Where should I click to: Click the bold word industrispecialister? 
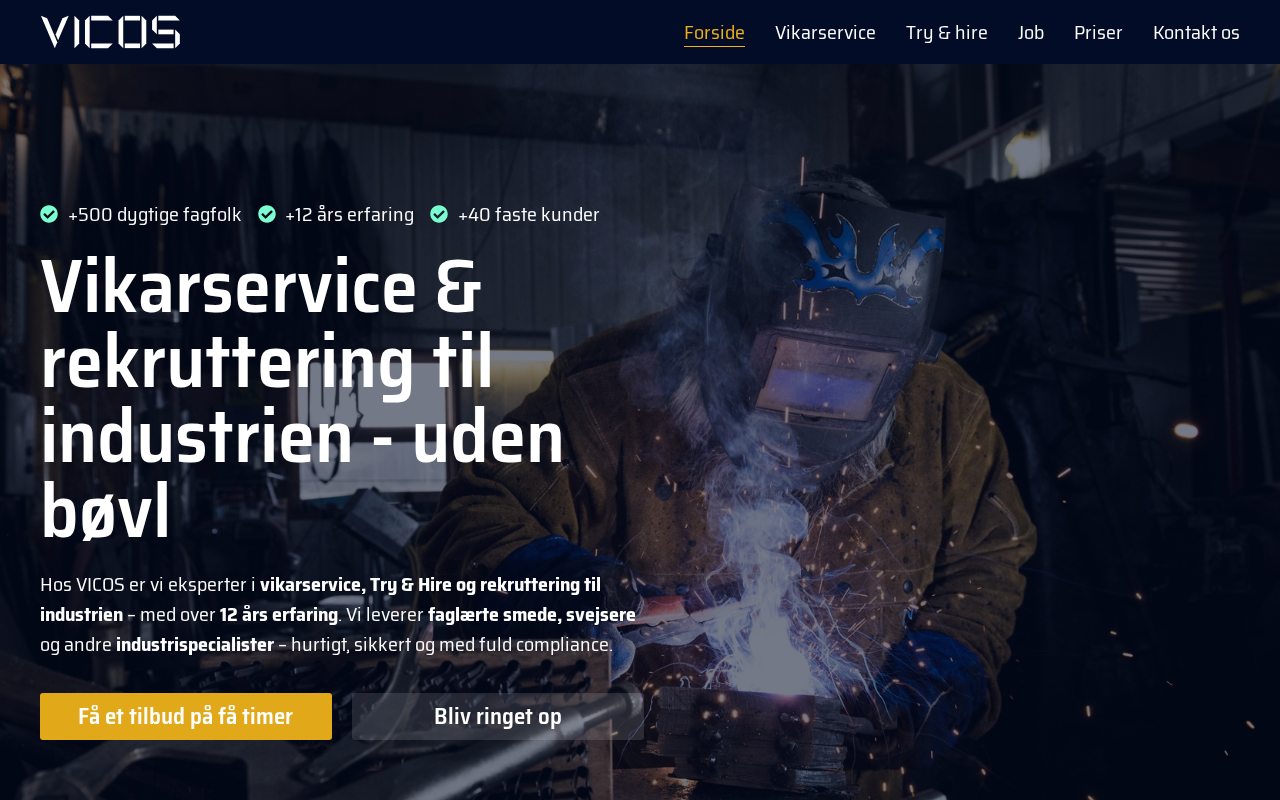195,644
